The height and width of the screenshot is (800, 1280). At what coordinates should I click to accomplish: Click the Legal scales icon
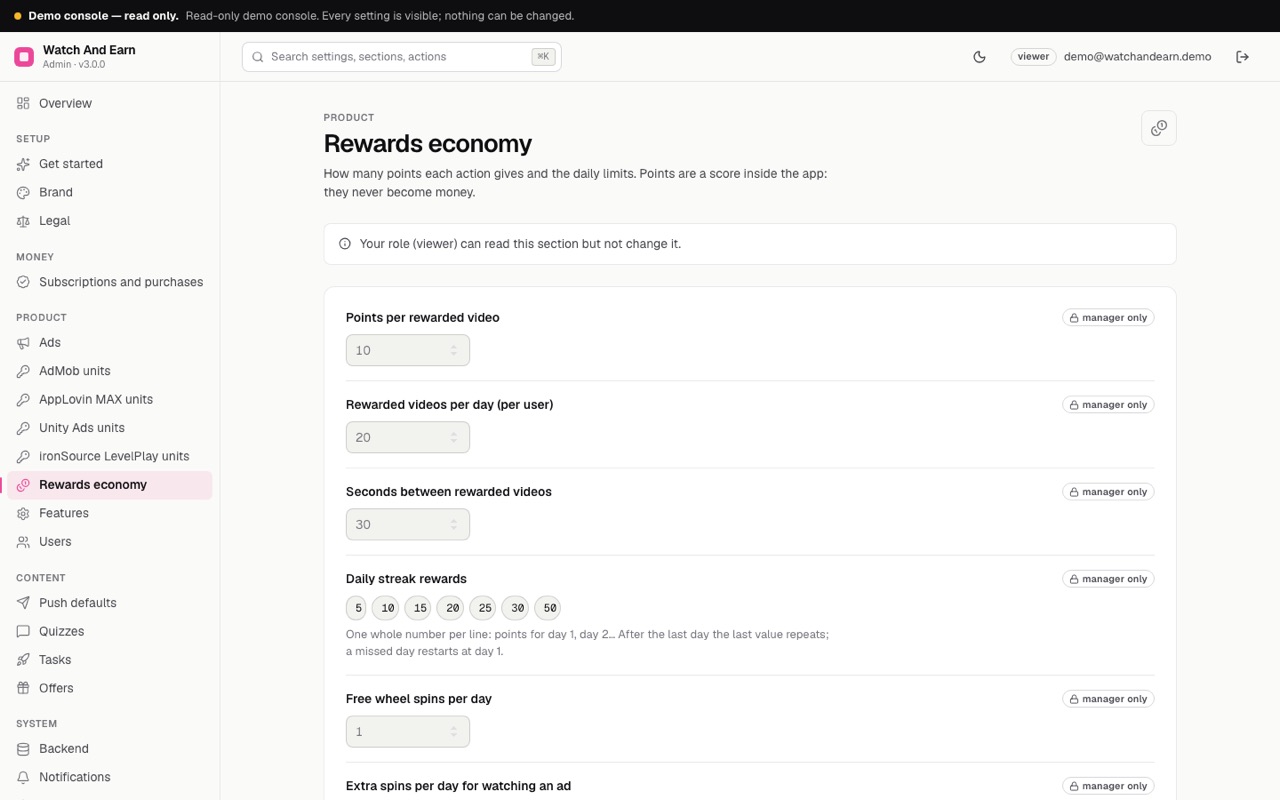click(23, 221)
